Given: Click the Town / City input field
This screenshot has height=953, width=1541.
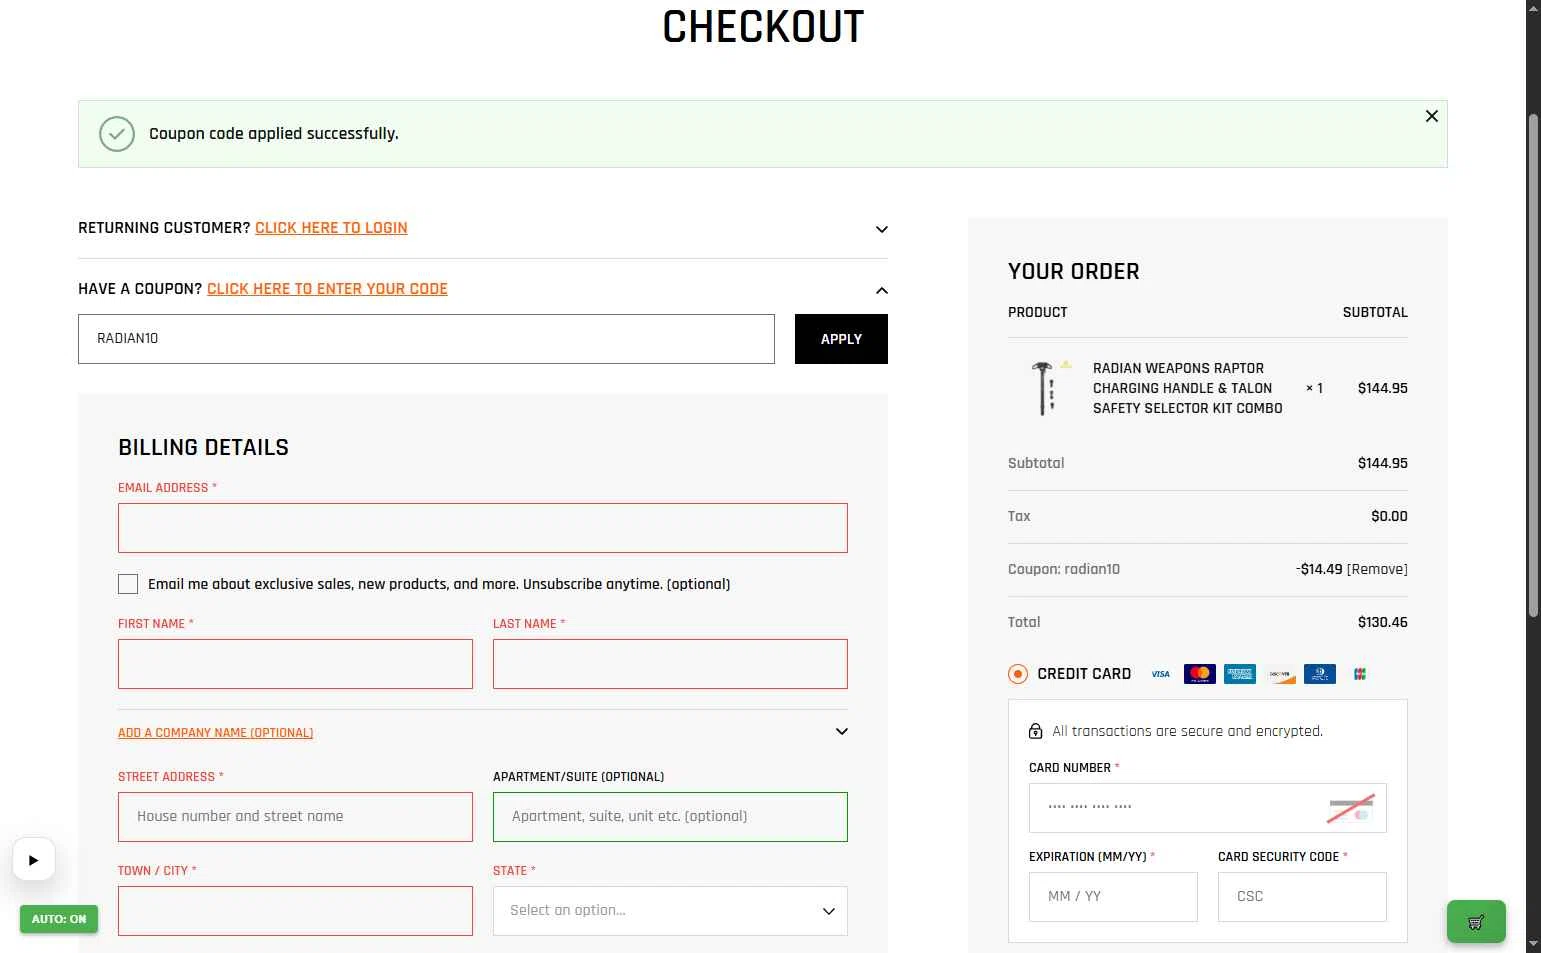Looking at the screenshot, I should click(295, 911).
